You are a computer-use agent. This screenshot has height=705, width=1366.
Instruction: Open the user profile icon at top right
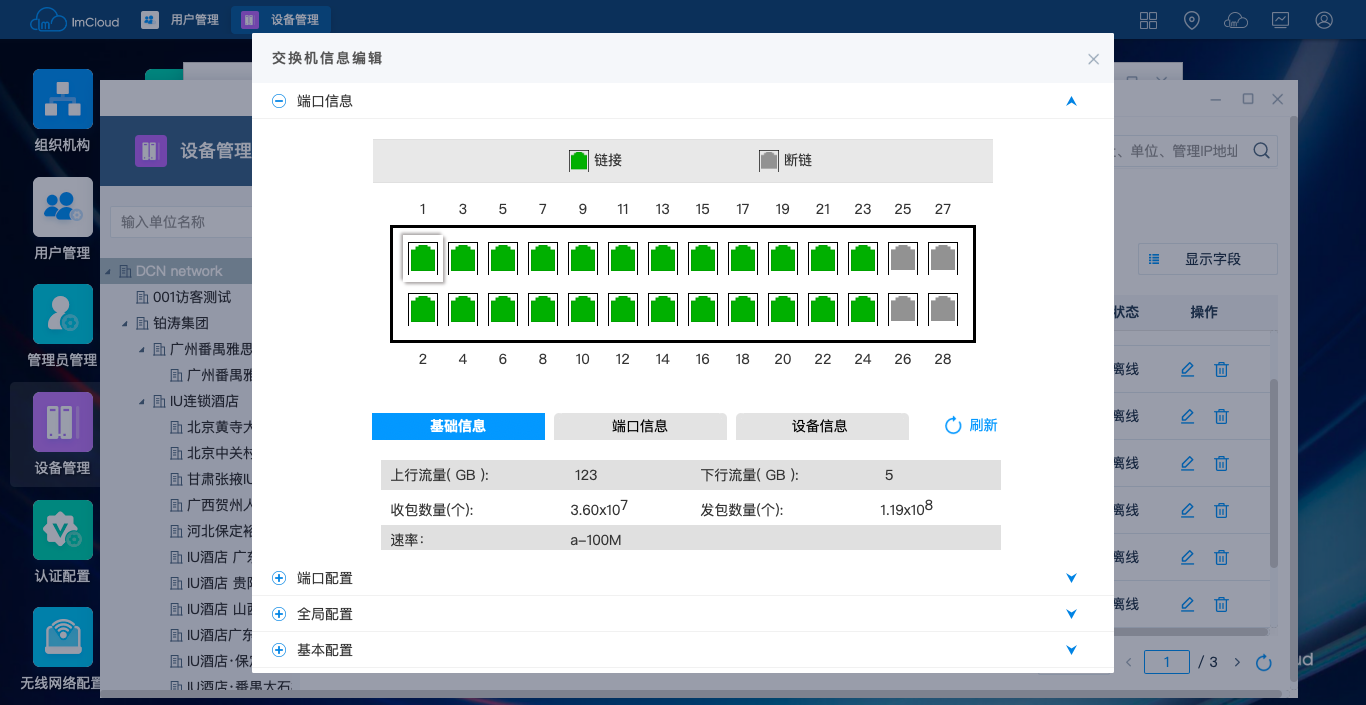tap(1324, 20)
